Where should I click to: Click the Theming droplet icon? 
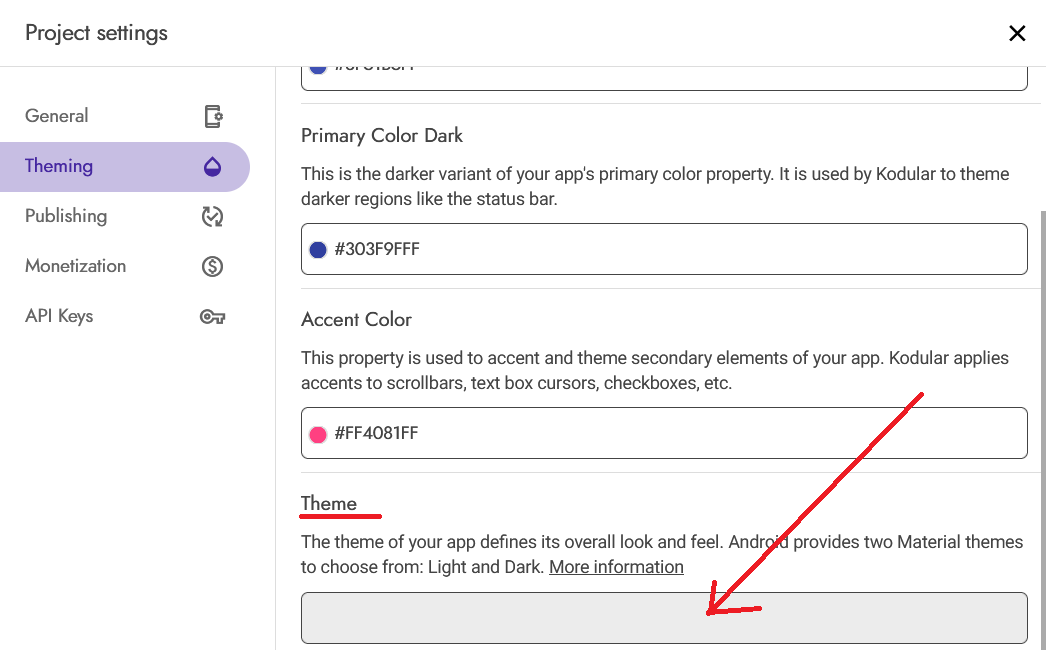click(x=212, y=166)
